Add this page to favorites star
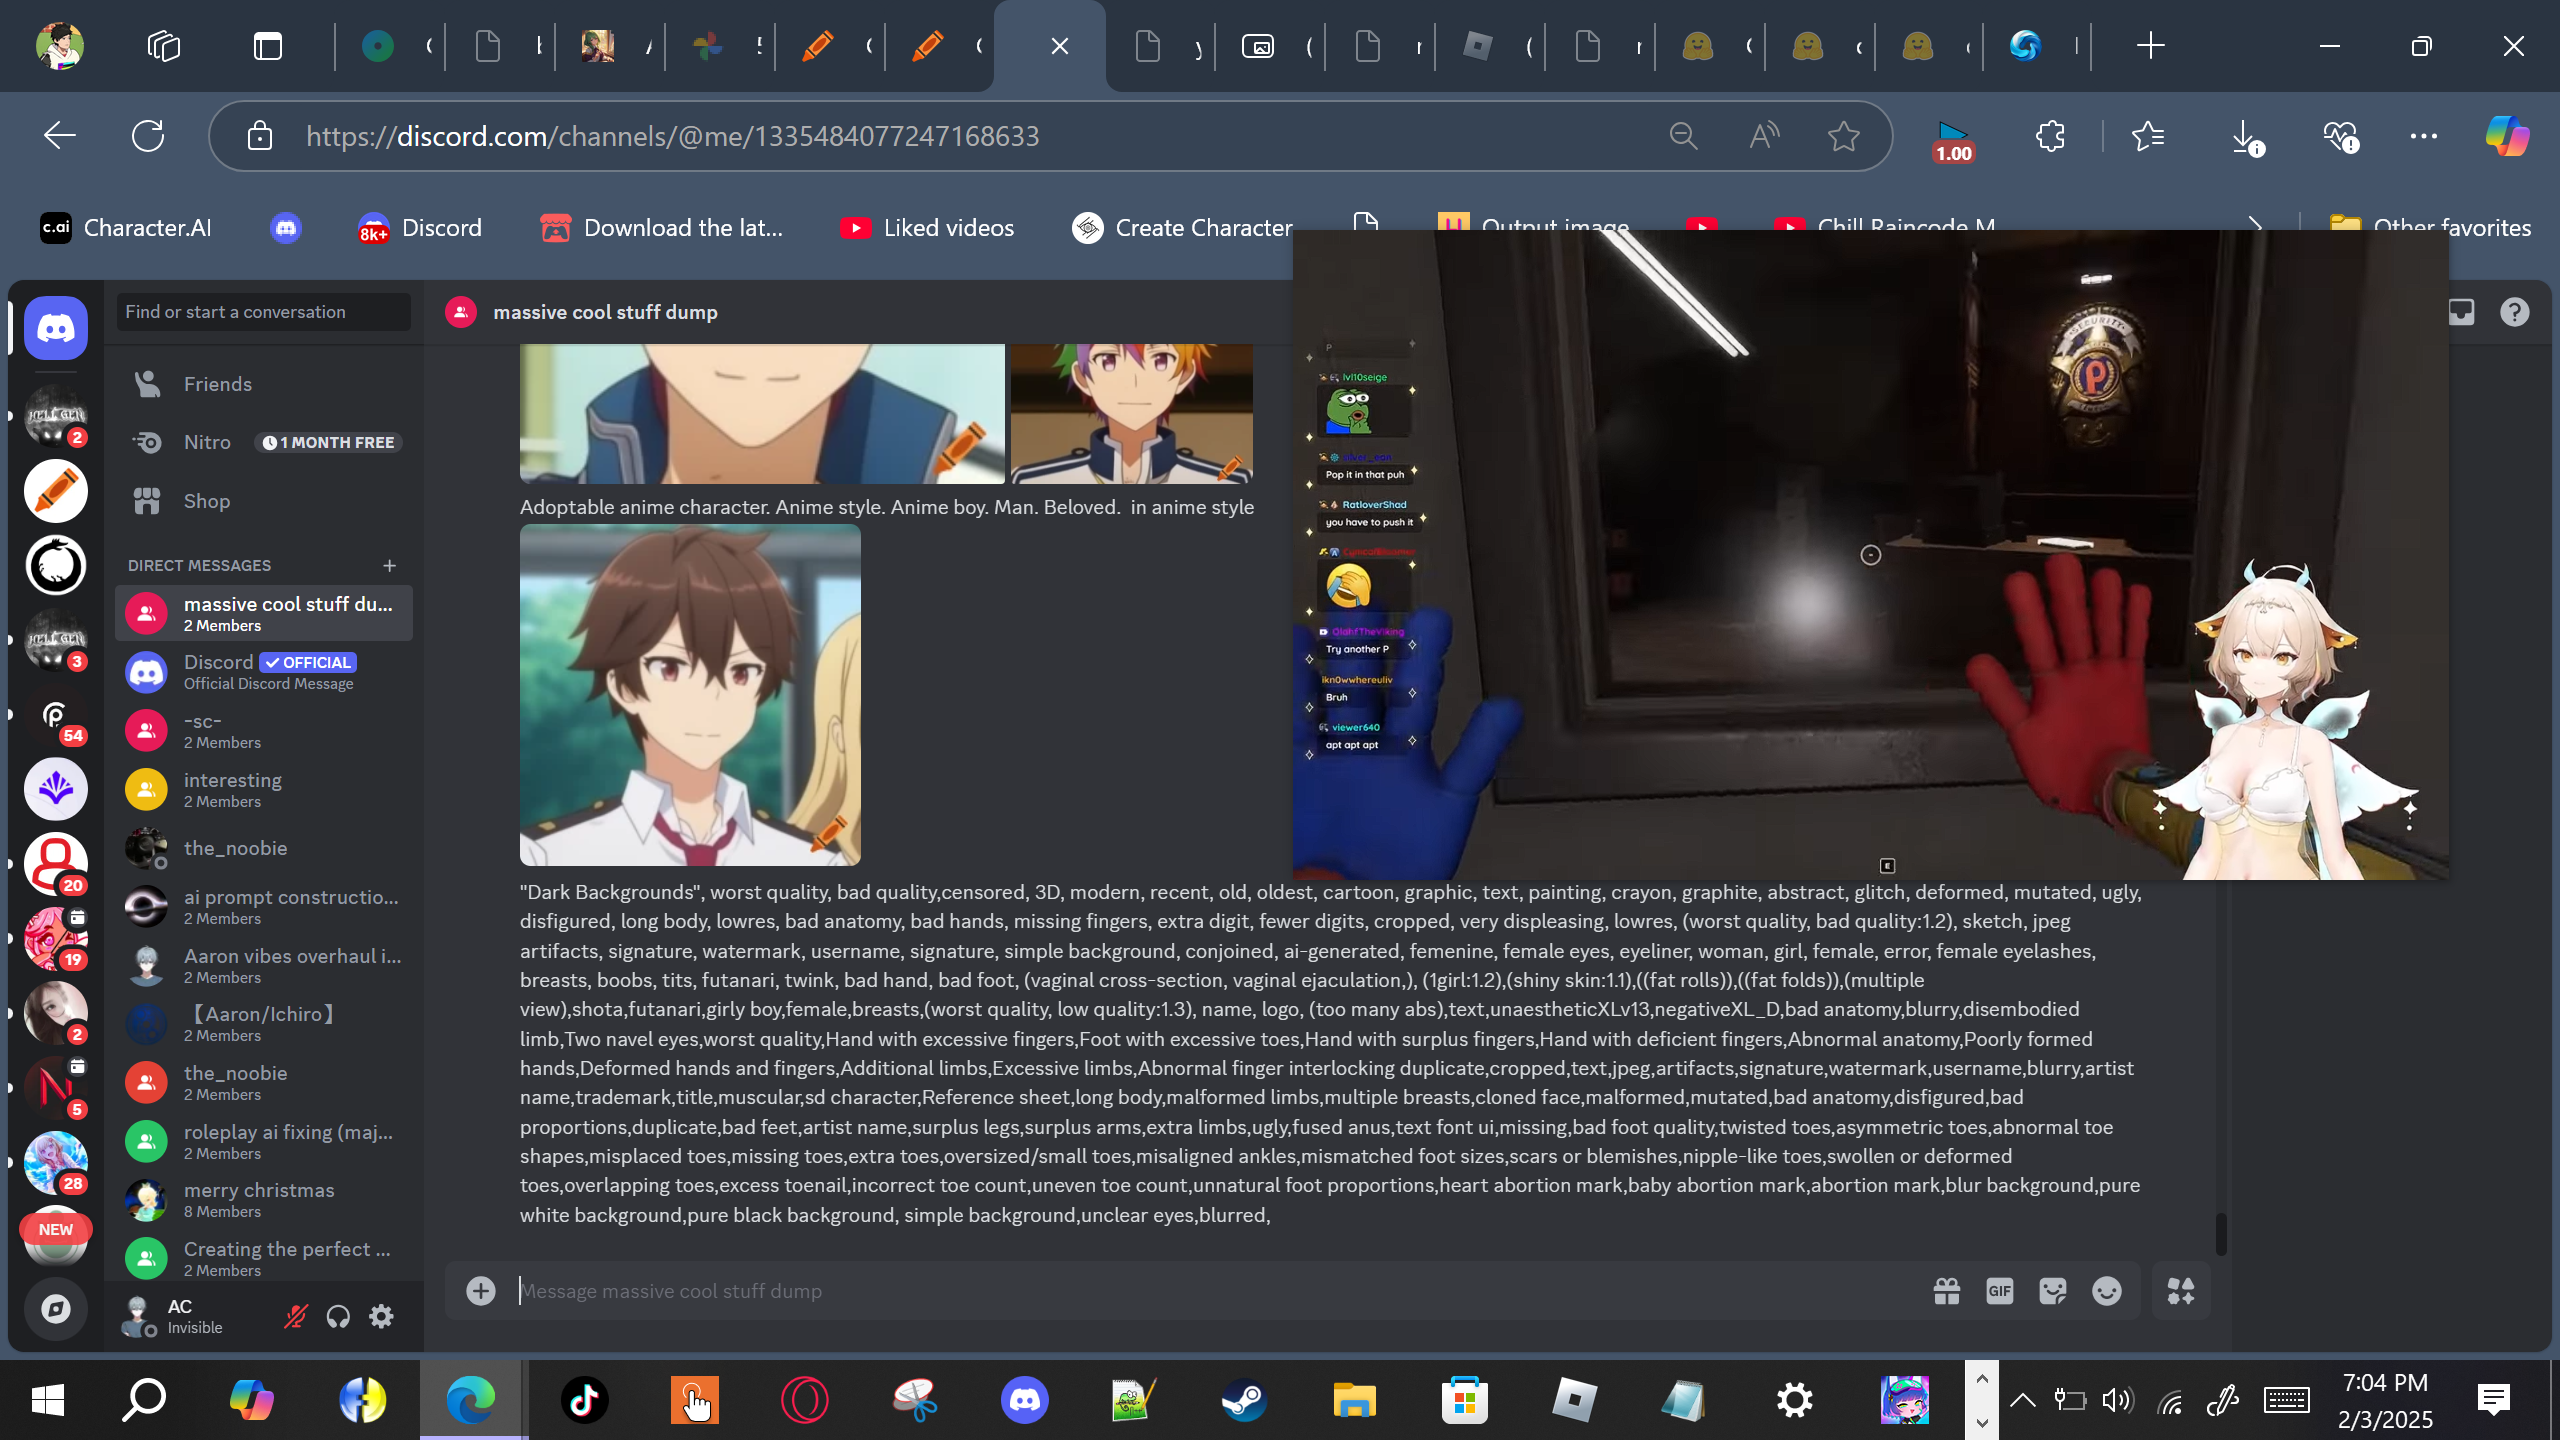This screenshot has width=2560, height=1440. [1844, 136]
